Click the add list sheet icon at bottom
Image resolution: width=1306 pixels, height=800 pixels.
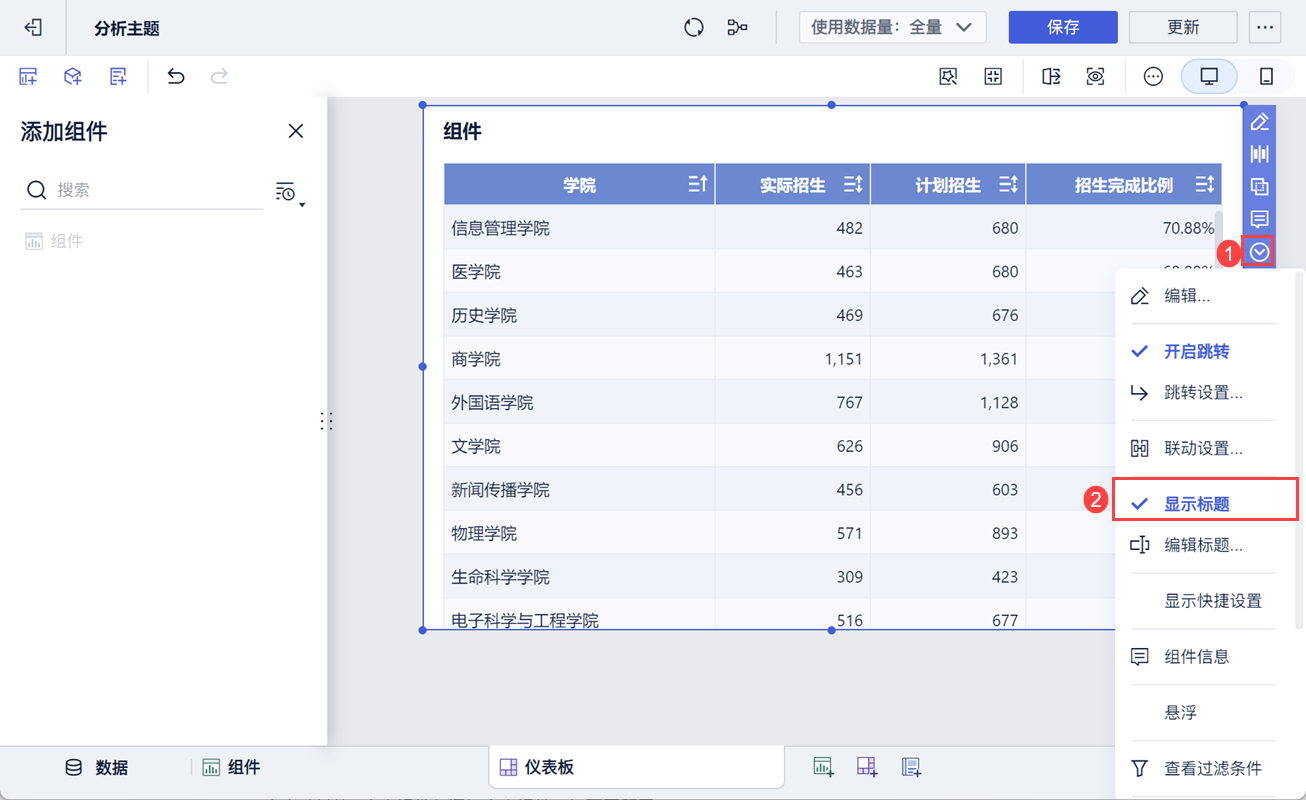911,767
